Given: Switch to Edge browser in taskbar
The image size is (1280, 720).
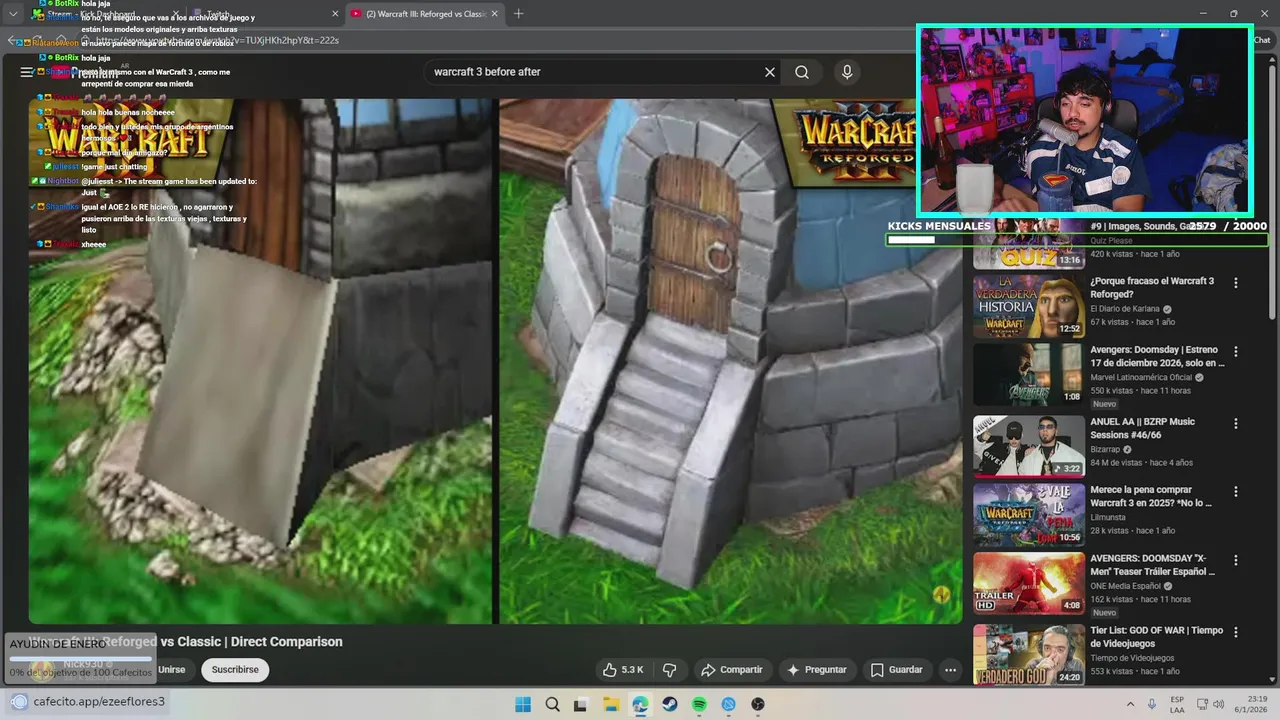Looking at the screenshot, I should point(640,704).
